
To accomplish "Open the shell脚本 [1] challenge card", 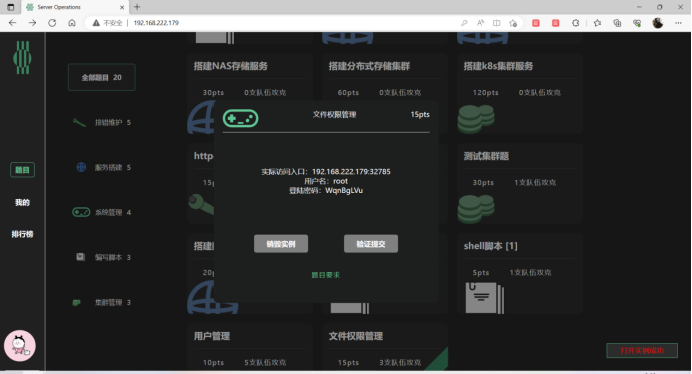I will (520, 274).
